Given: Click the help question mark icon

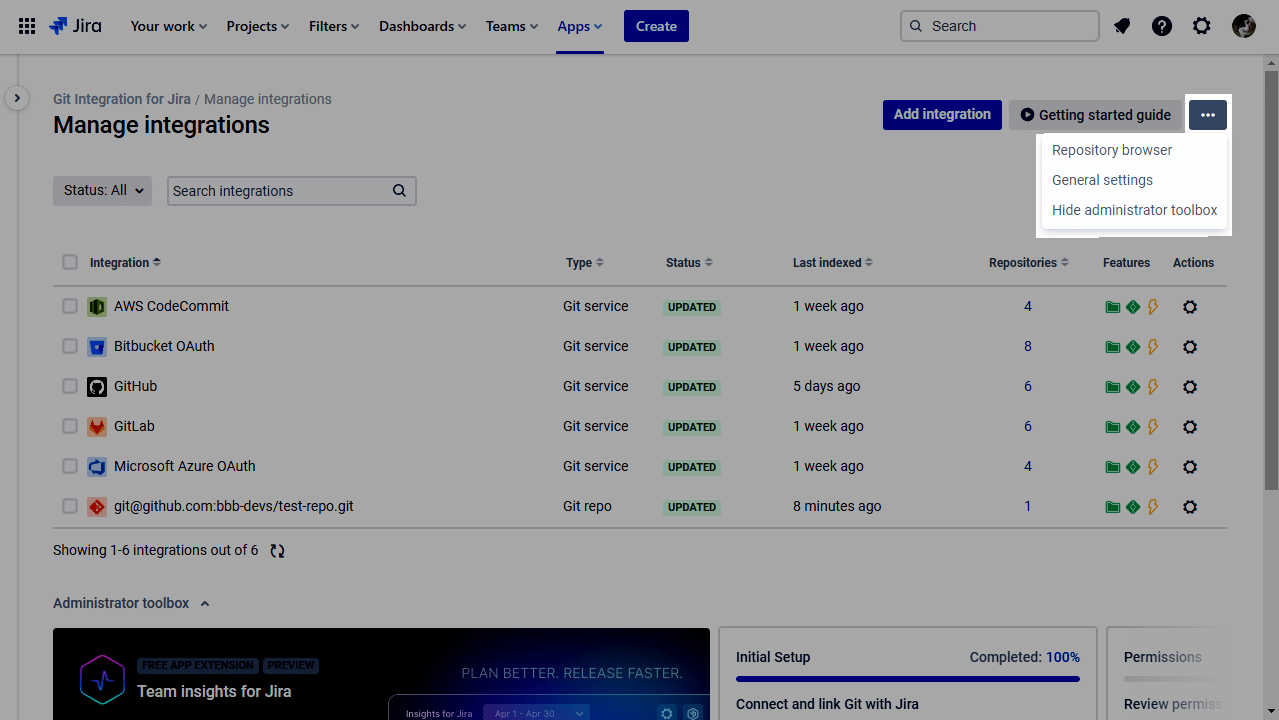Looking at the screenshot, I should tap(1162, 26).
